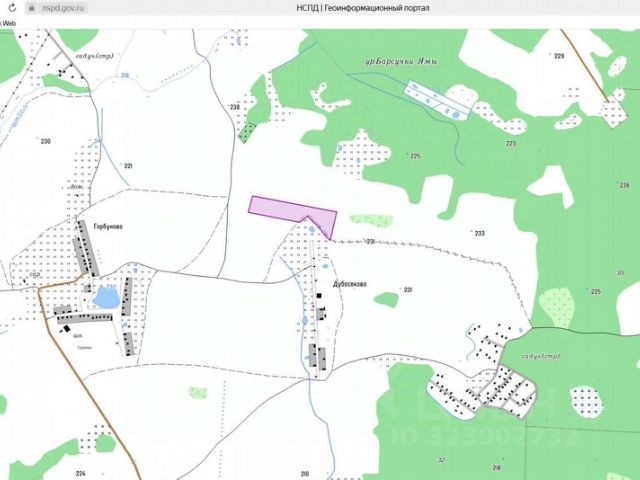Select the page title 'НСПД | Геоинформационный портал'
The image size is (640, 480).
363,8
